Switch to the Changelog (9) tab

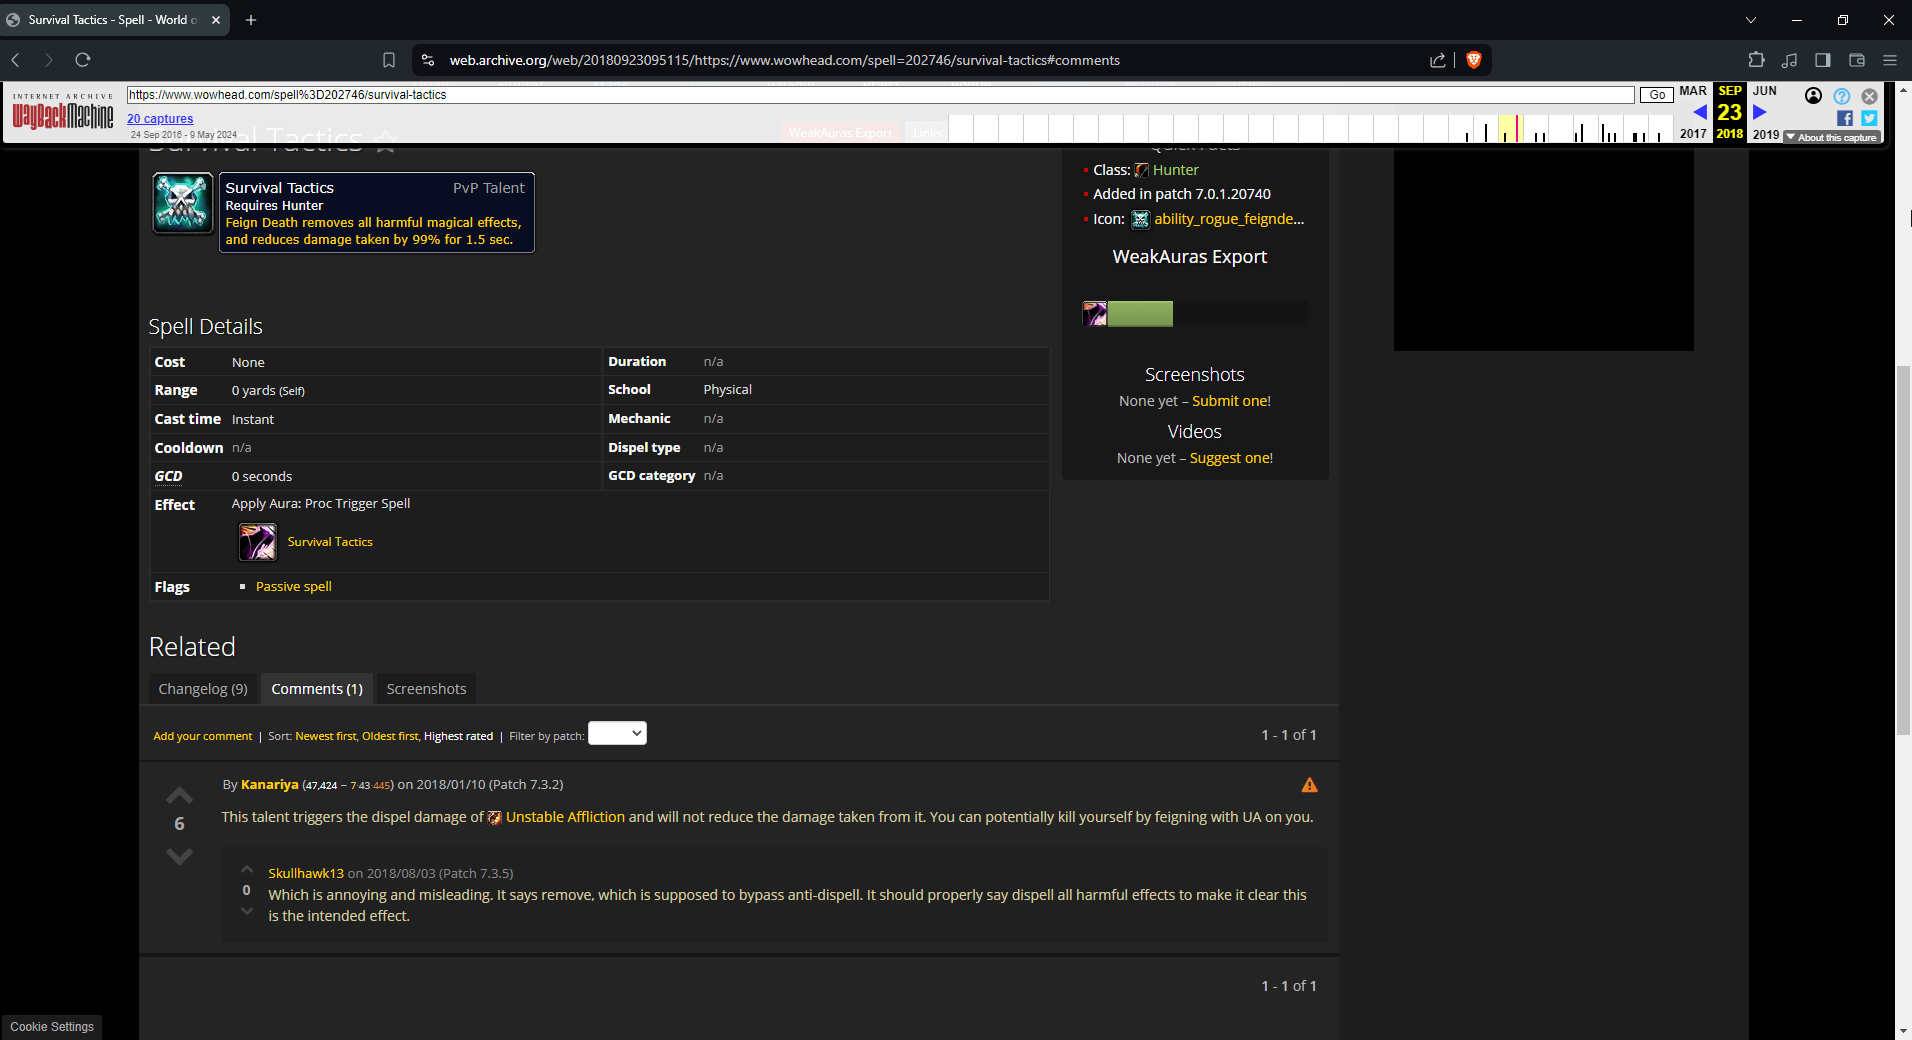pyautogui.click(x=203, y=689)
